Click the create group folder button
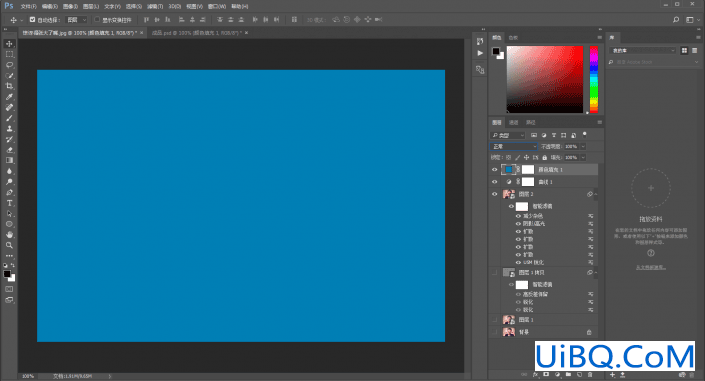 point(568,374)
